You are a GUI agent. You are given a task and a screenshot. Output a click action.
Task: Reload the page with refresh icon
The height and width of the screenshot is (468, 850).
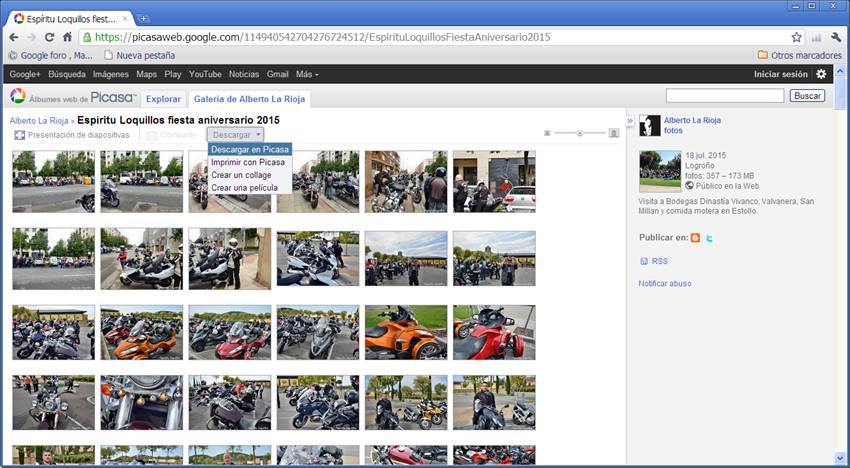pyautogui.click(x=49, y=37)
